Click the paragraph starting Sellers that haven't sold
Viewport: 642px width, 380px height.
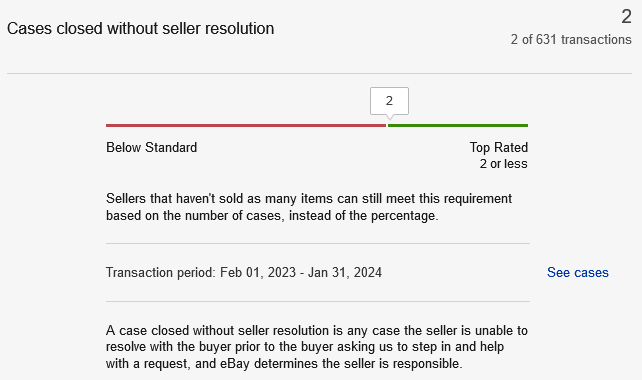pyautogui.click(x=309, y=207)
